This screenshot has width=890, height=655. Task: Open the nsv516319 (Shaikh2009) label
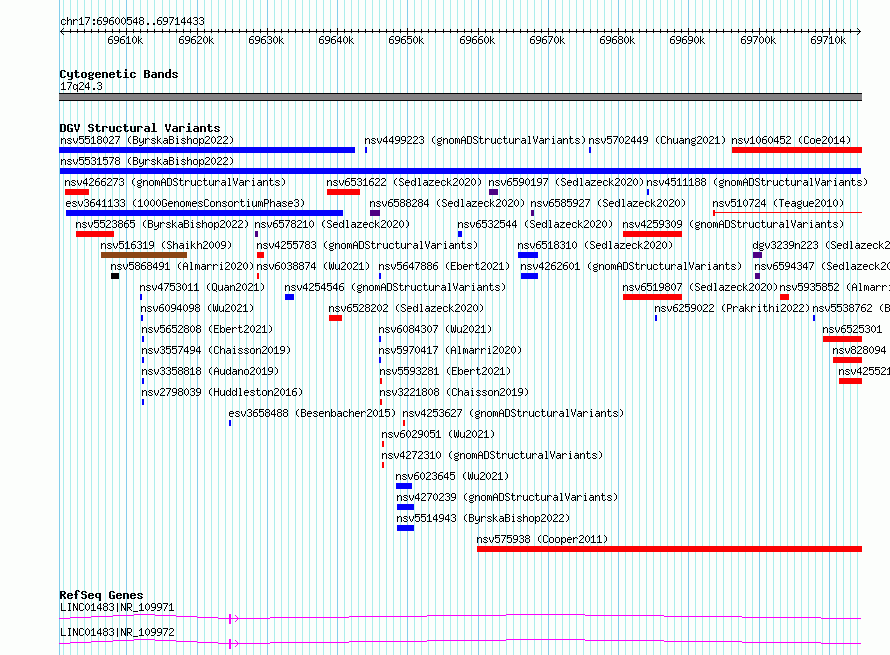pos(166,245)
